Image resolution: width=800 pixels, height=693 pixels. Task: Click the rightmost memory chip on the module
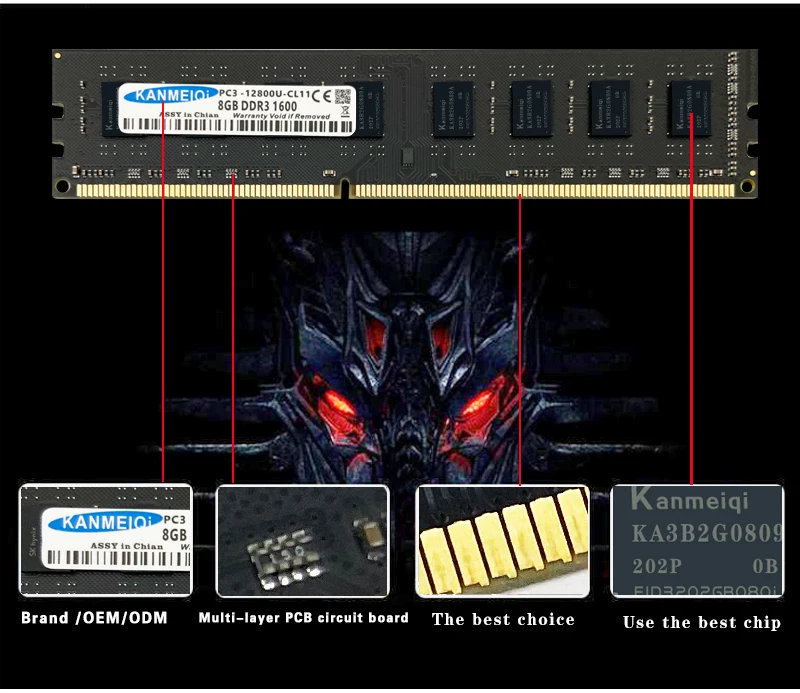pyautogui.click(x=689, y=108)
